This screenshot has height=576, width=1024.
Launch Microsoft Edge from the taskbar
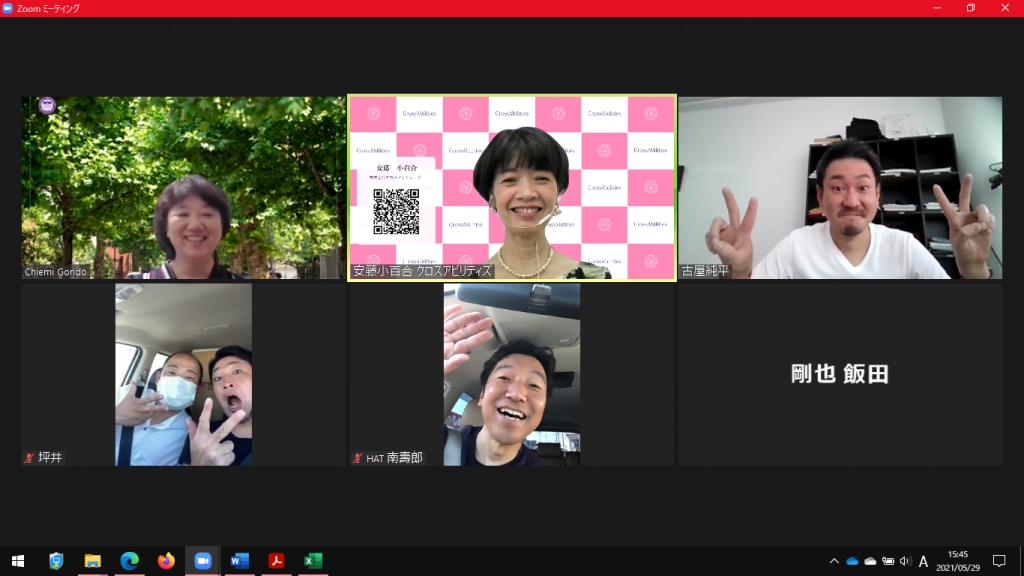[x=129, y=561]
